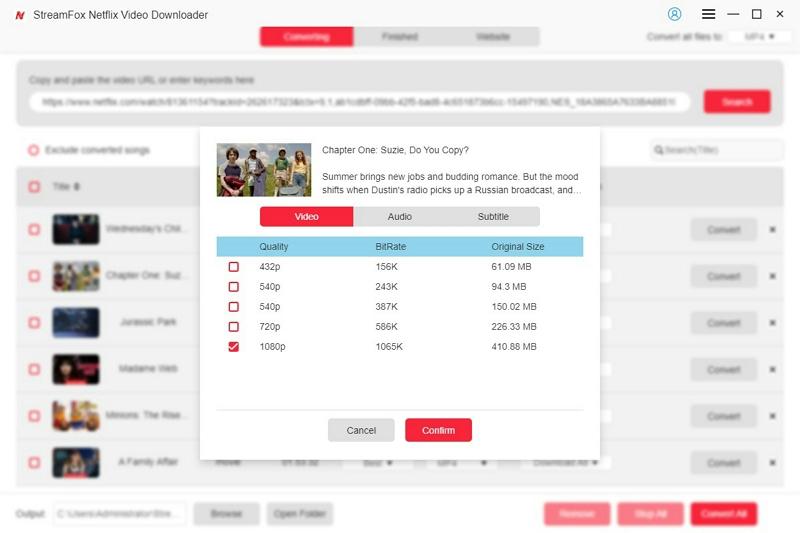
Task: Select the Madame Web row checkbox
Action: [x=34, y=369]
